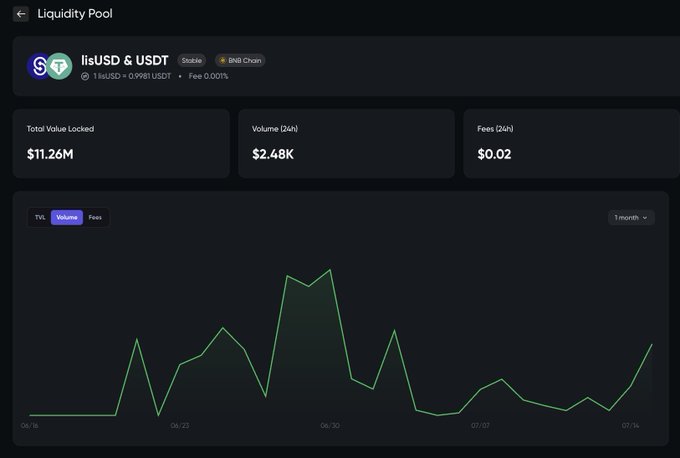Image resolution: width=680 pixels, height=458 pixels.
Task: Click the $2.48K volume value
Action: (x=273, y=154)
